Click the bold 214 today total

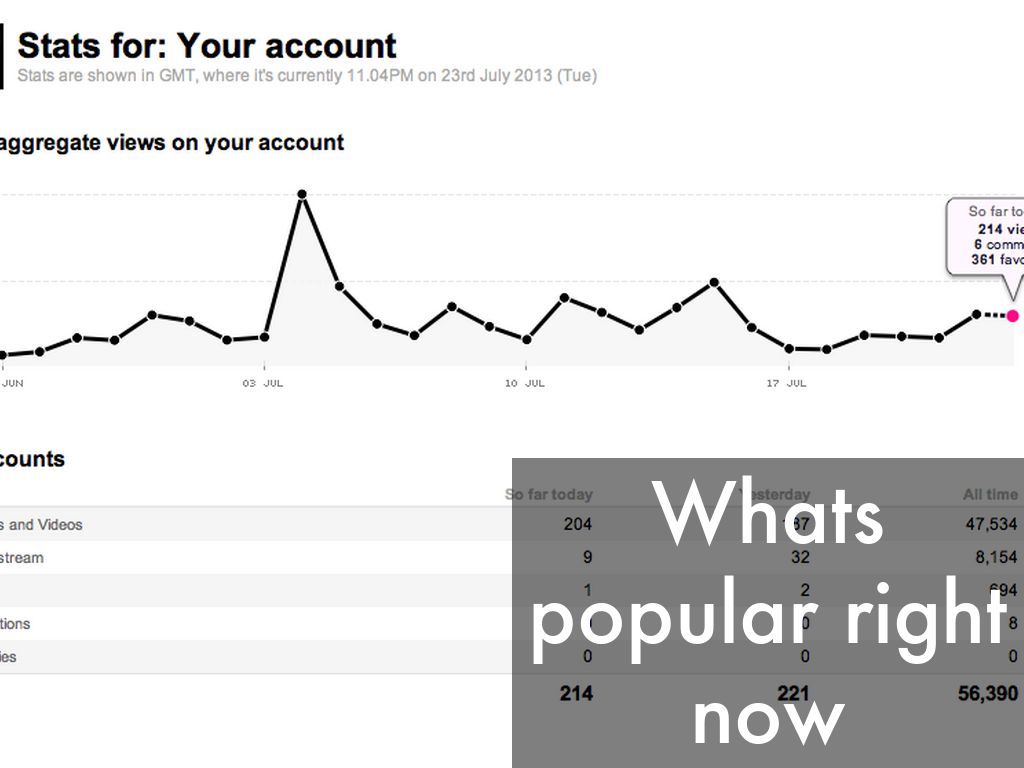click(x=577, y=693)
